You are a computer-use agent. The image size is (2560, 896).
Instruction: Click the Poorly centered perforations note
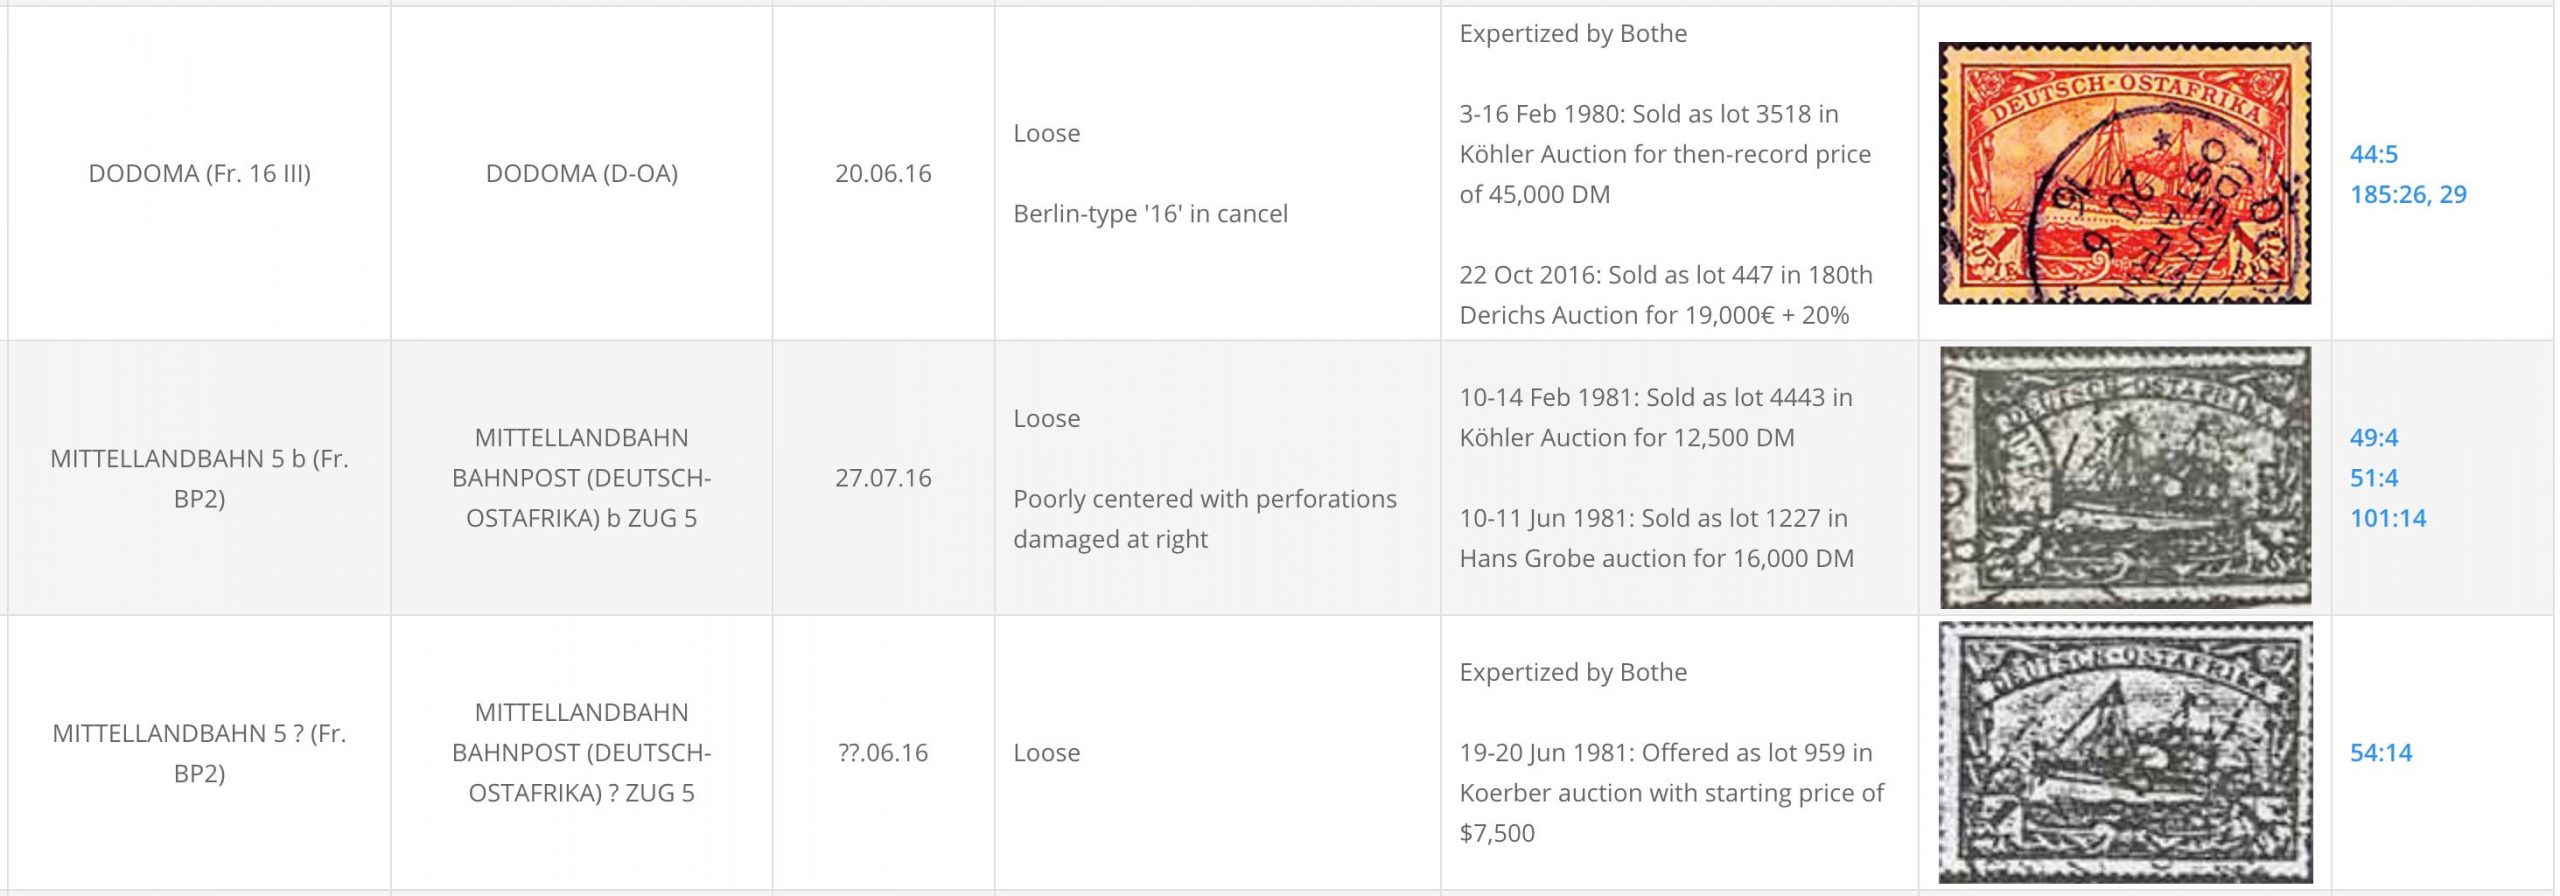tap(1205, 518)
